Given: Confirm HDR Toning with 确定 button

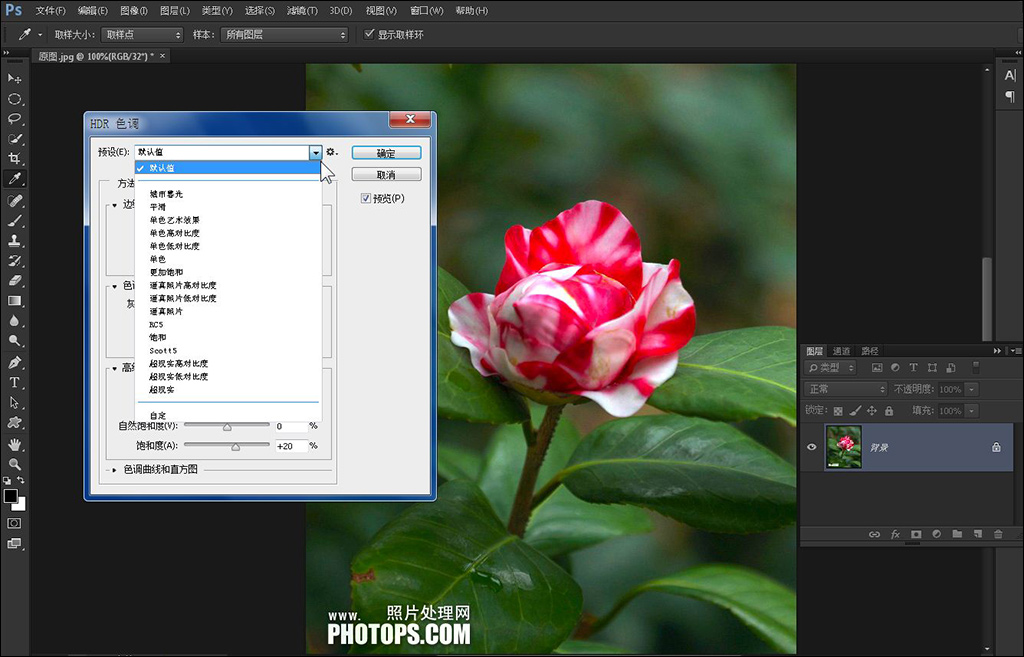Looking at the screenshot, I should point(387,153).
